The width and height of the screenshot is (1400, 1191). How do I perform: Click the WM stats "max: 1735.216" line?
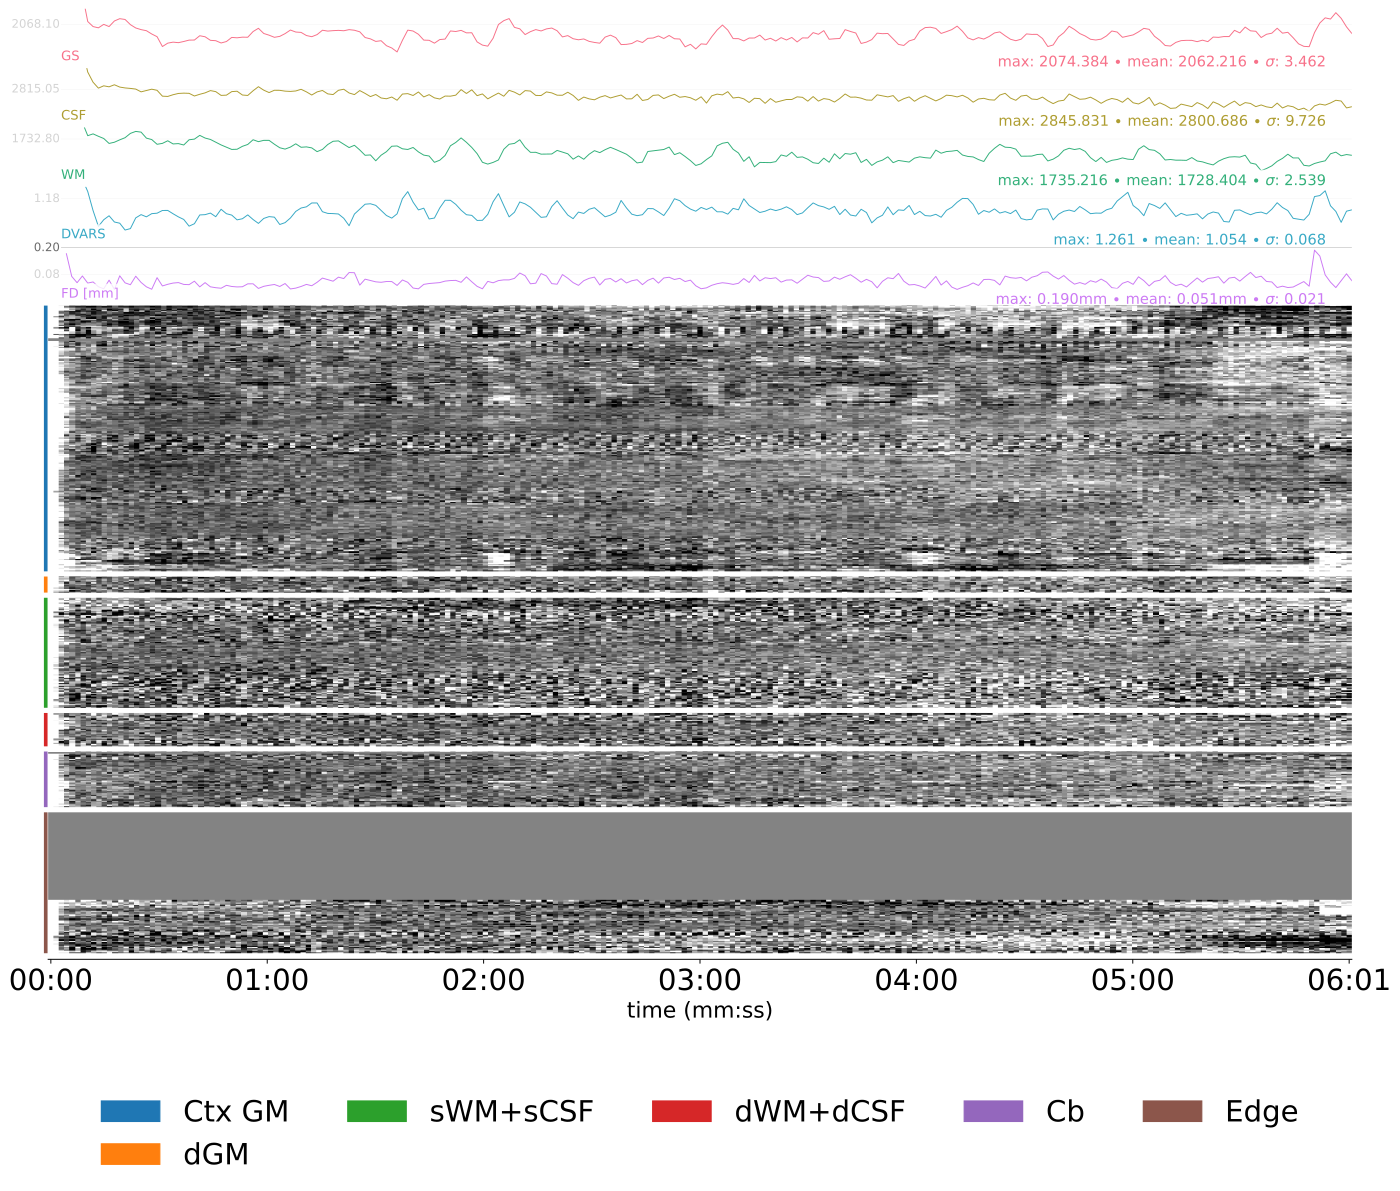[x=1162, y=180]
